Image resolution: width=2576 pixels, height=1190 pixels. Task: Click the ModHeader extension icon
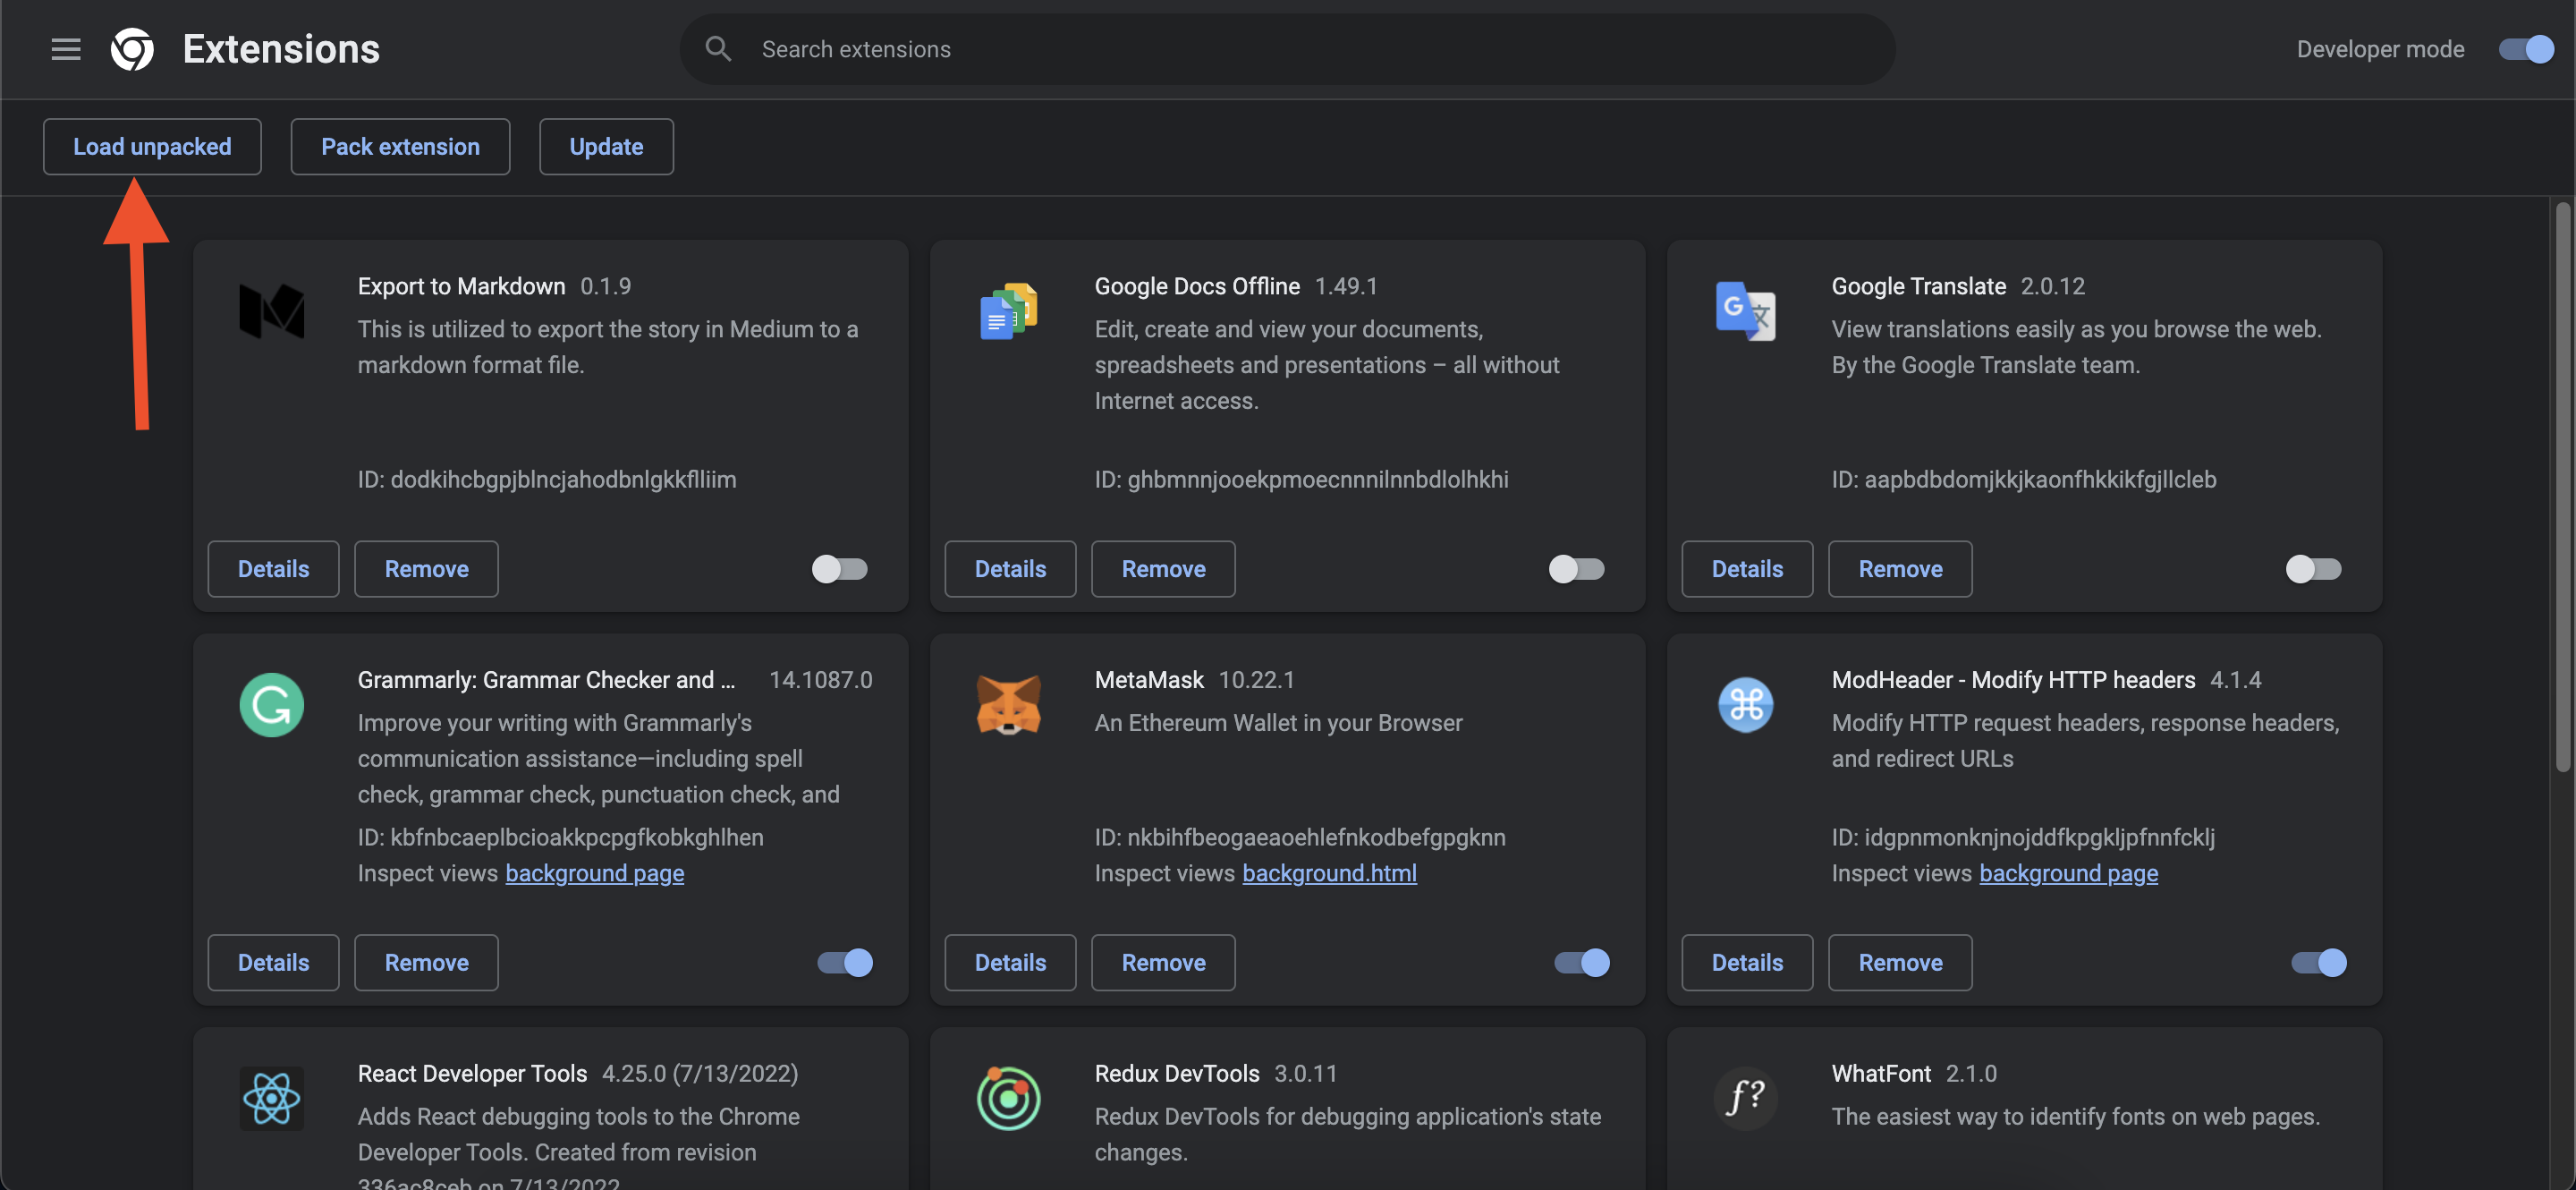pos(1745,705)
